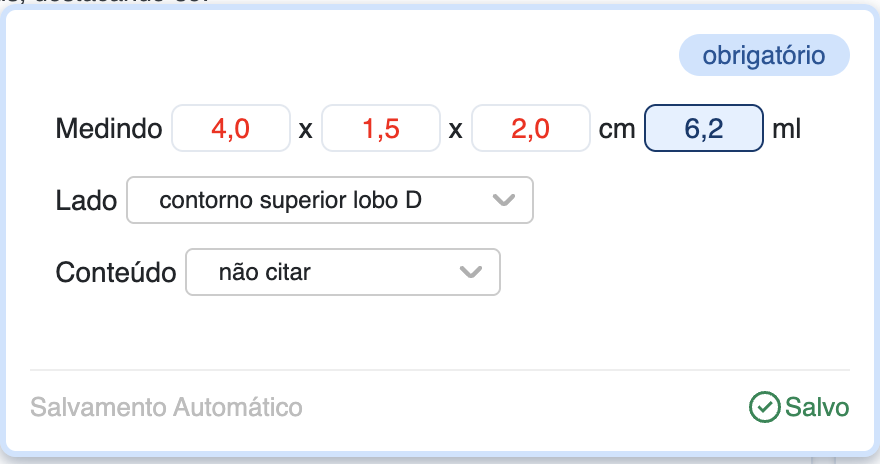Open the Conteúdo dropdown showing não citar
The image size is (880, 464).
tap(325, 272)
